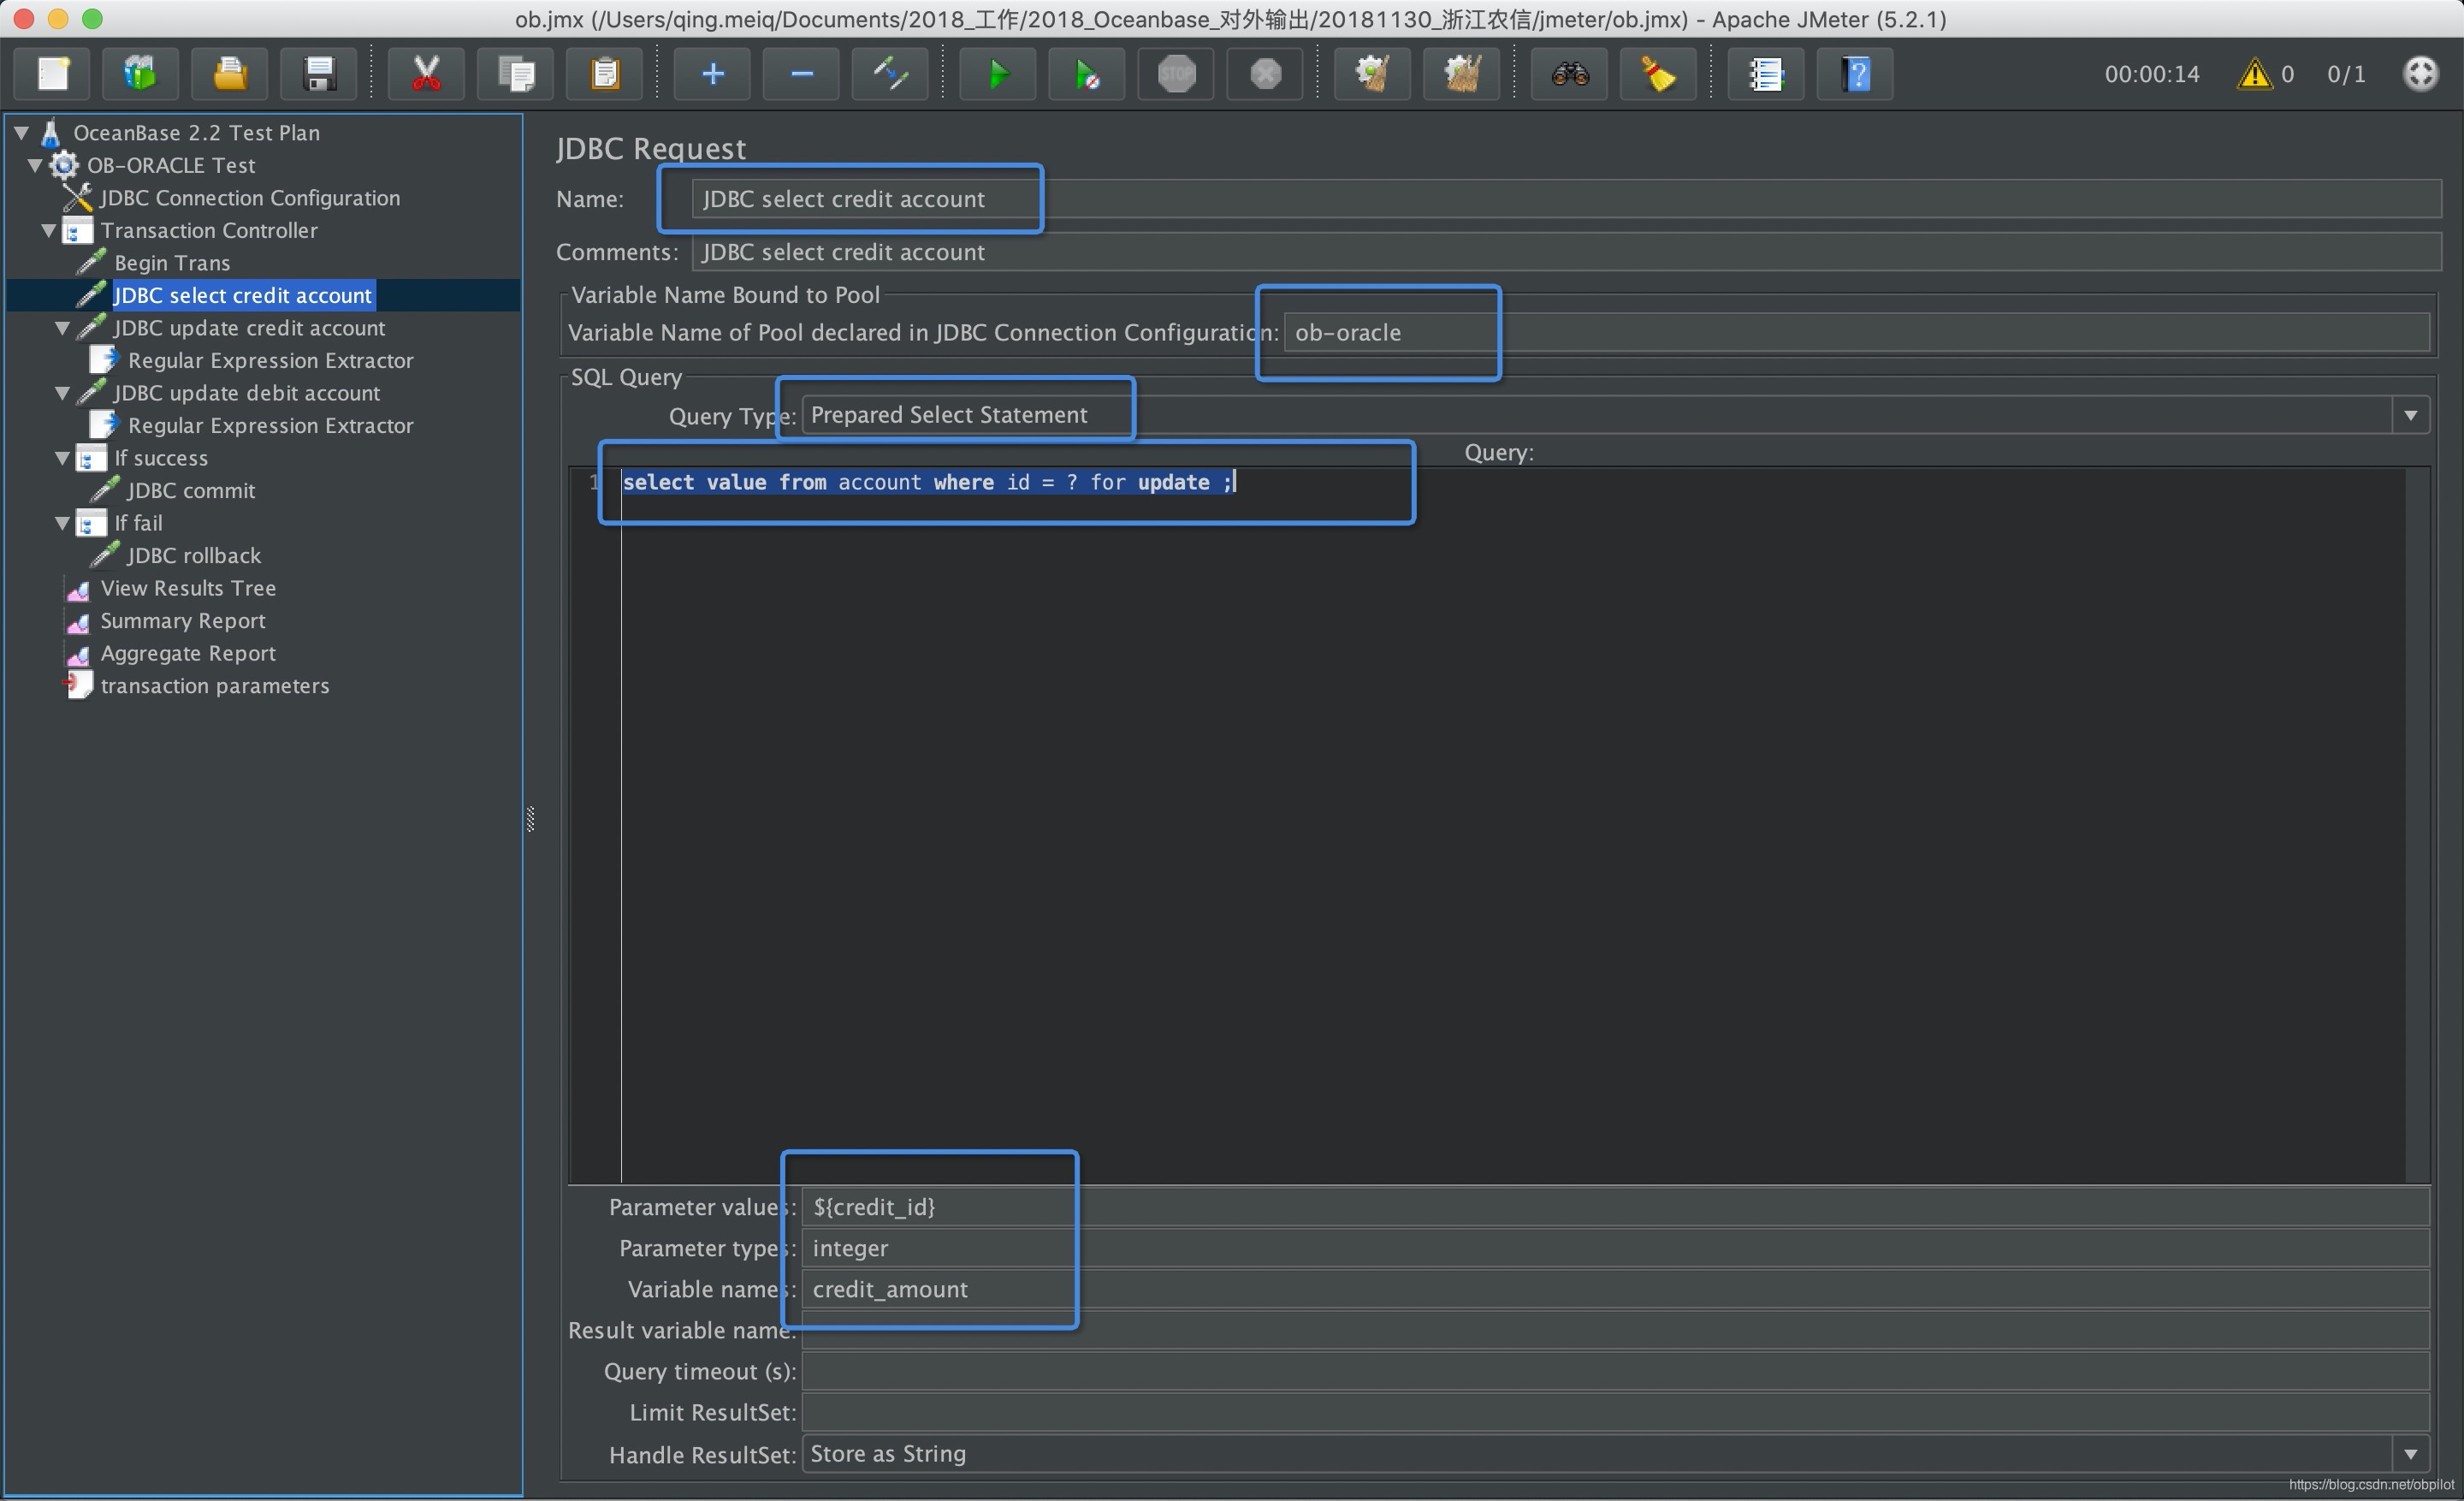The width and height of the screenshot is (2464, 1501).
Task: Select JDBC Connection Configuration item
Action: point(252,197)
